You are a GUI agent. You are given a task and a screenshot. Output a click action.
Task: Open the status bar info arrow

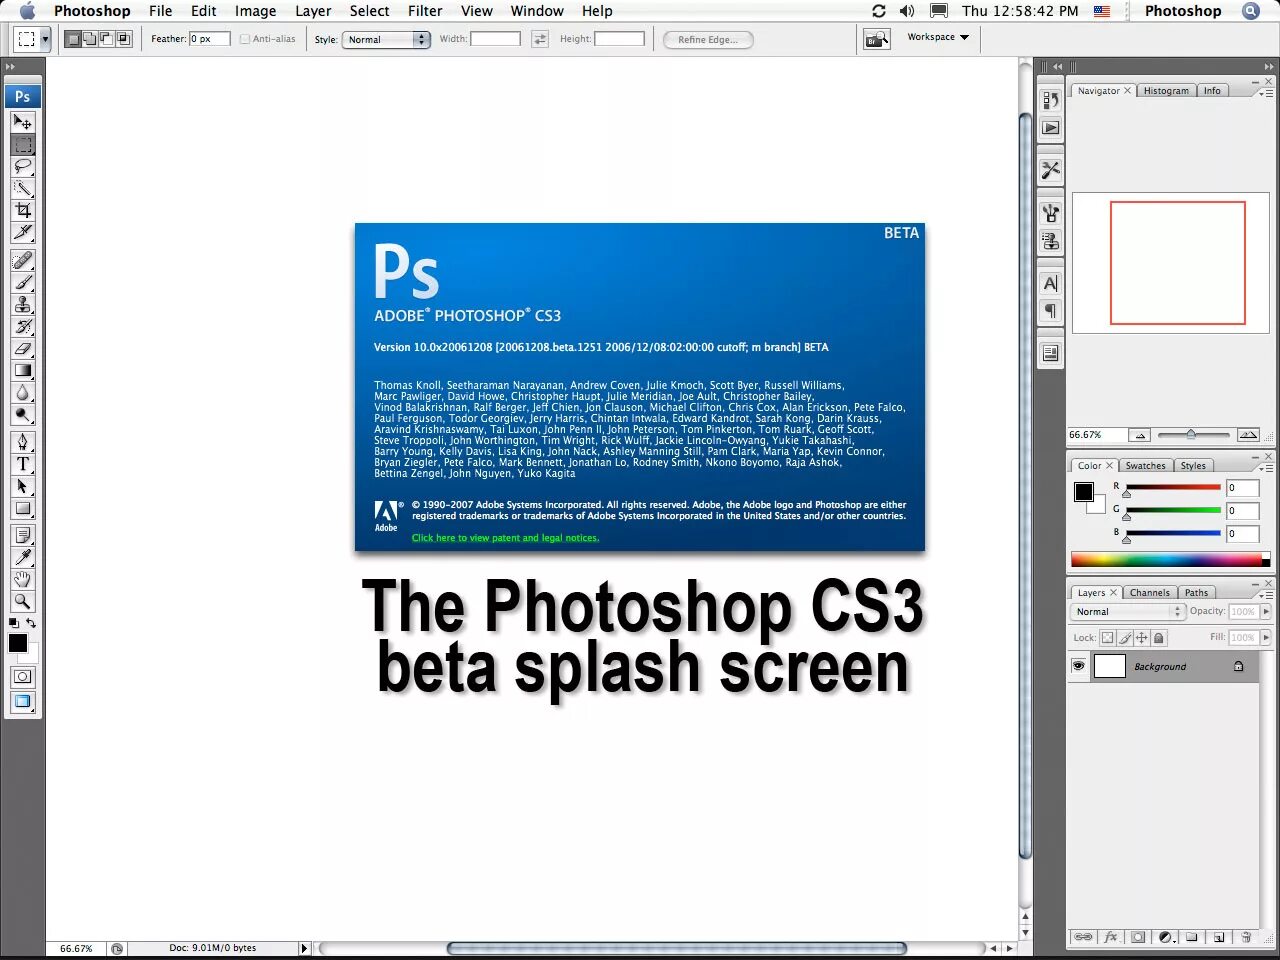[304, 948]
